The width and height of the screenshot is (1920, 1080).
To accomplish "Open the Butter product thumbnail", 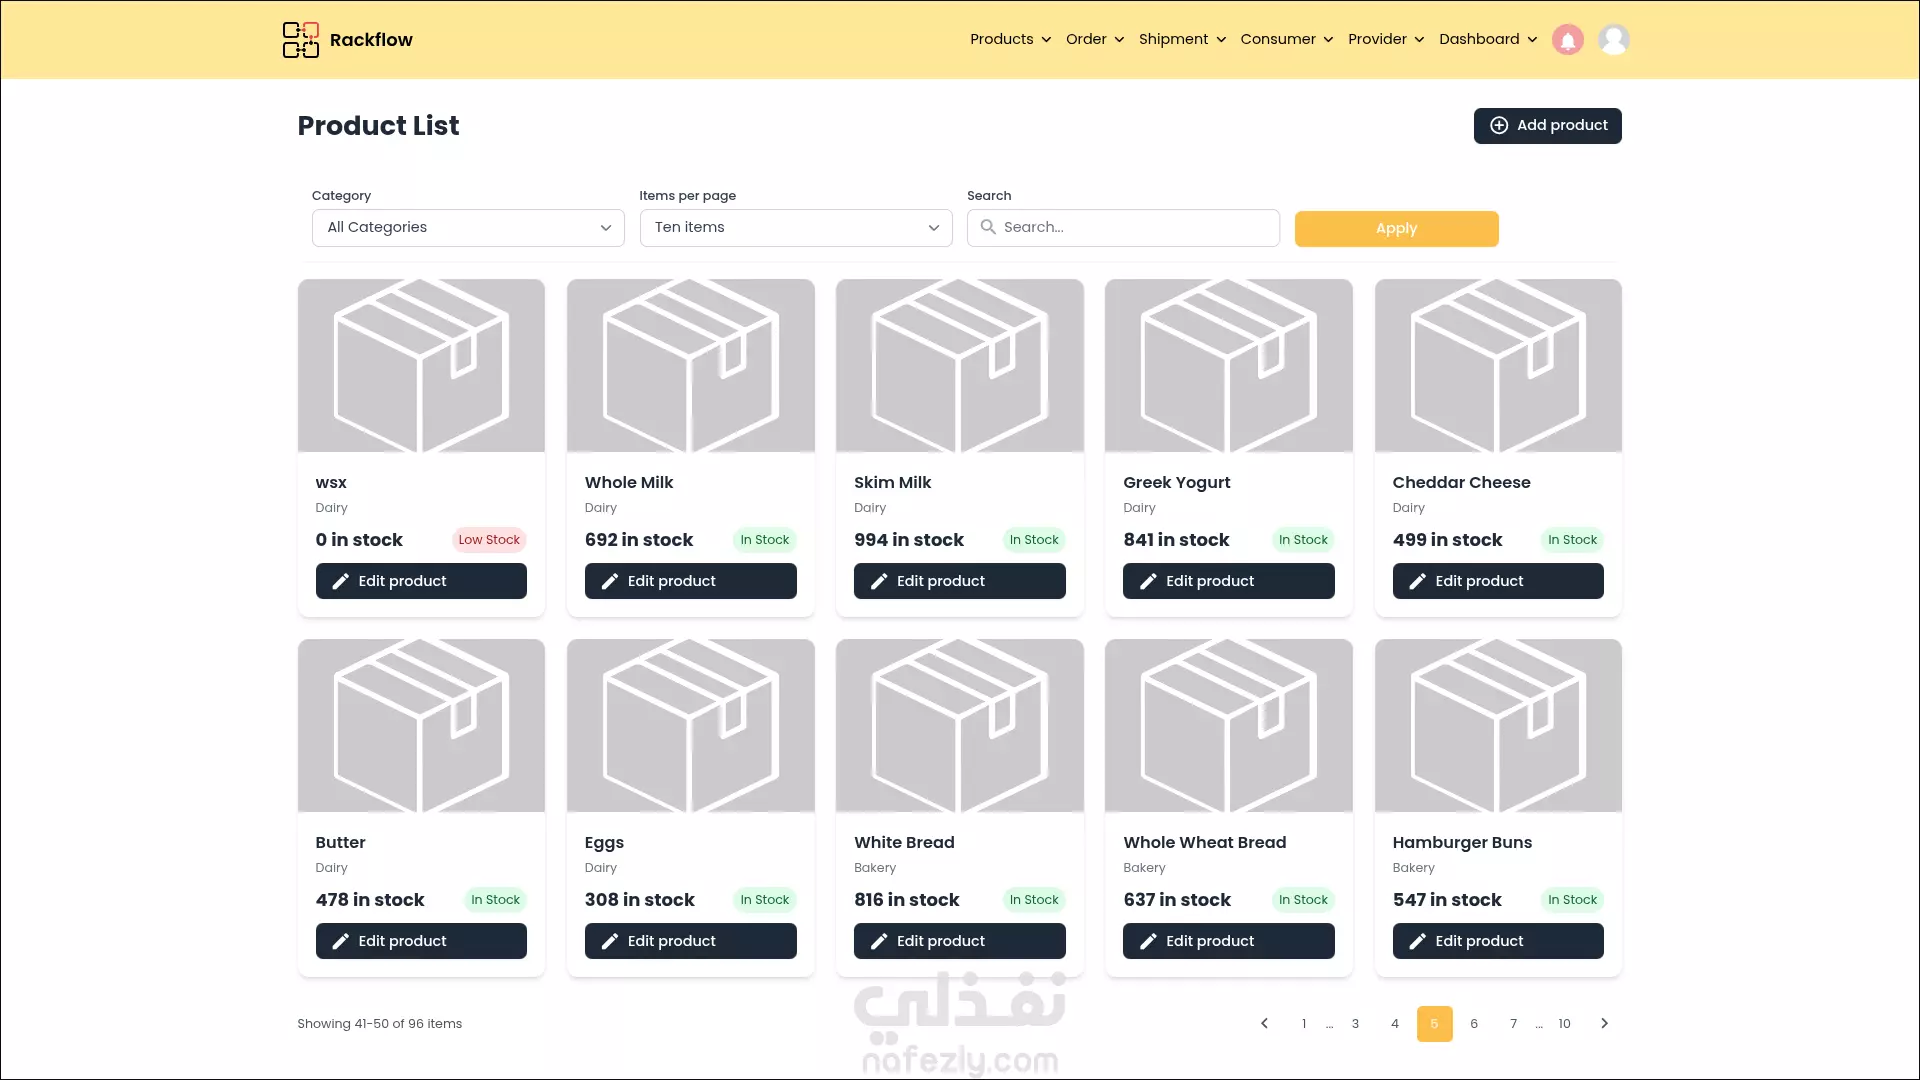I will pos(421,726).
